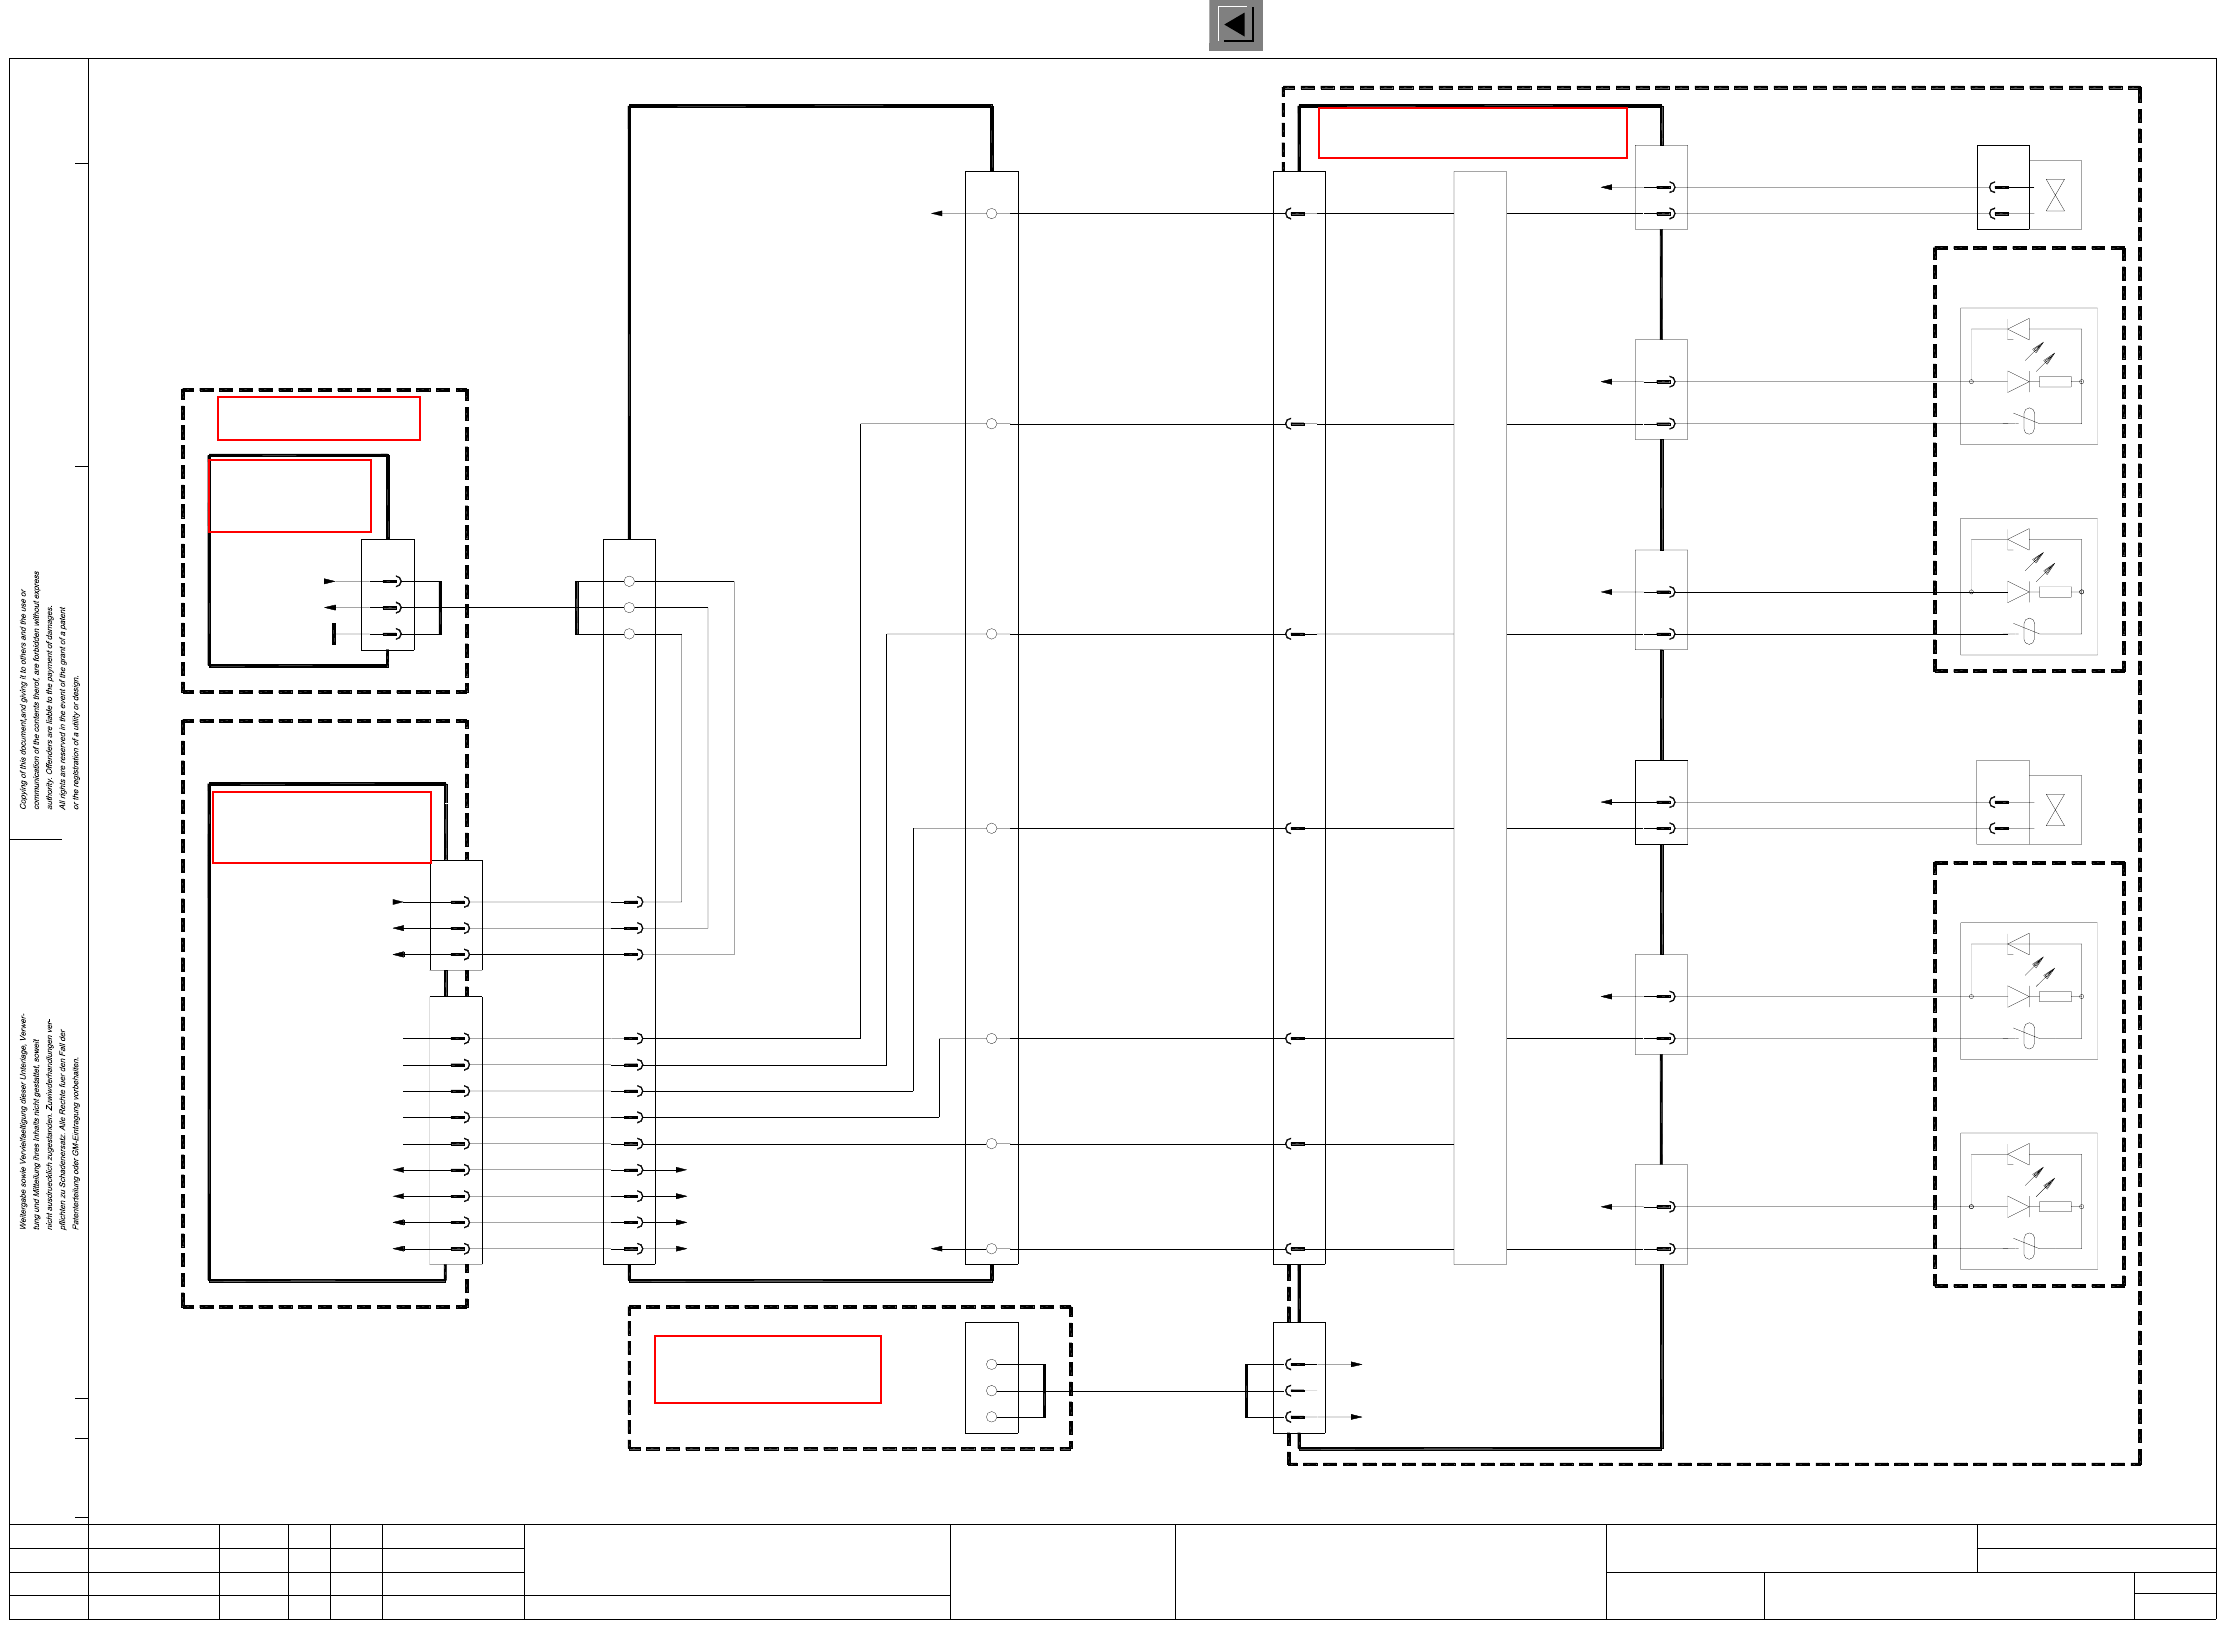Screen dimensions: 2223x1626
Task: Click the nine-pin connector in lower-left module
Action: pyautogui.click(x=456, y=1130)
